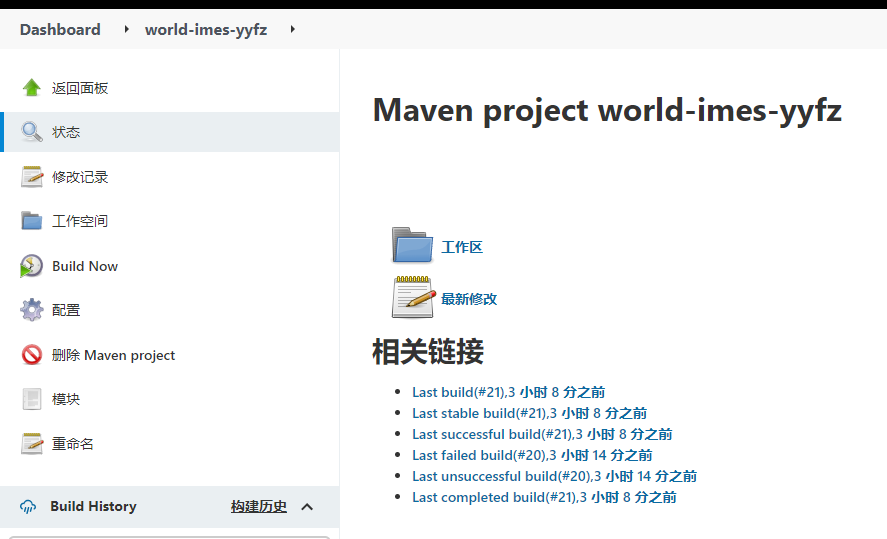Click the large 最新修改 notepad icon
Viewport: 887px width, 539px height.
414,297
